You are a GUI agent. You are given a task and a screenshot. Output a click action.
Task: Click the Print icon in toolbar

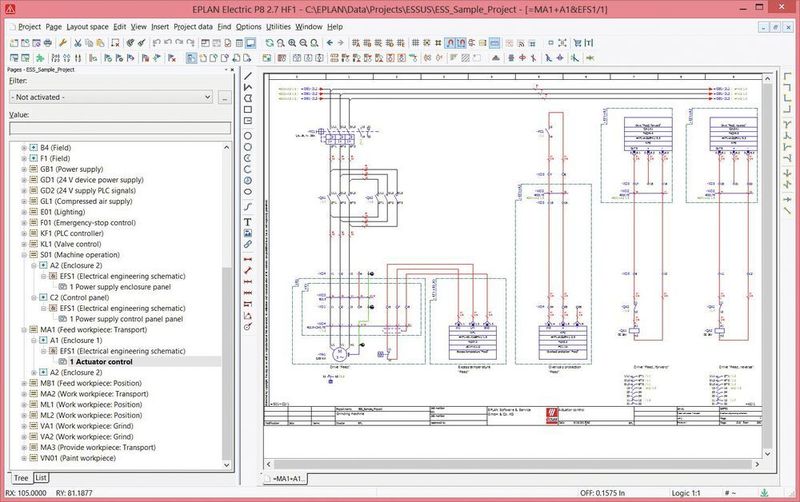[47, 43]
